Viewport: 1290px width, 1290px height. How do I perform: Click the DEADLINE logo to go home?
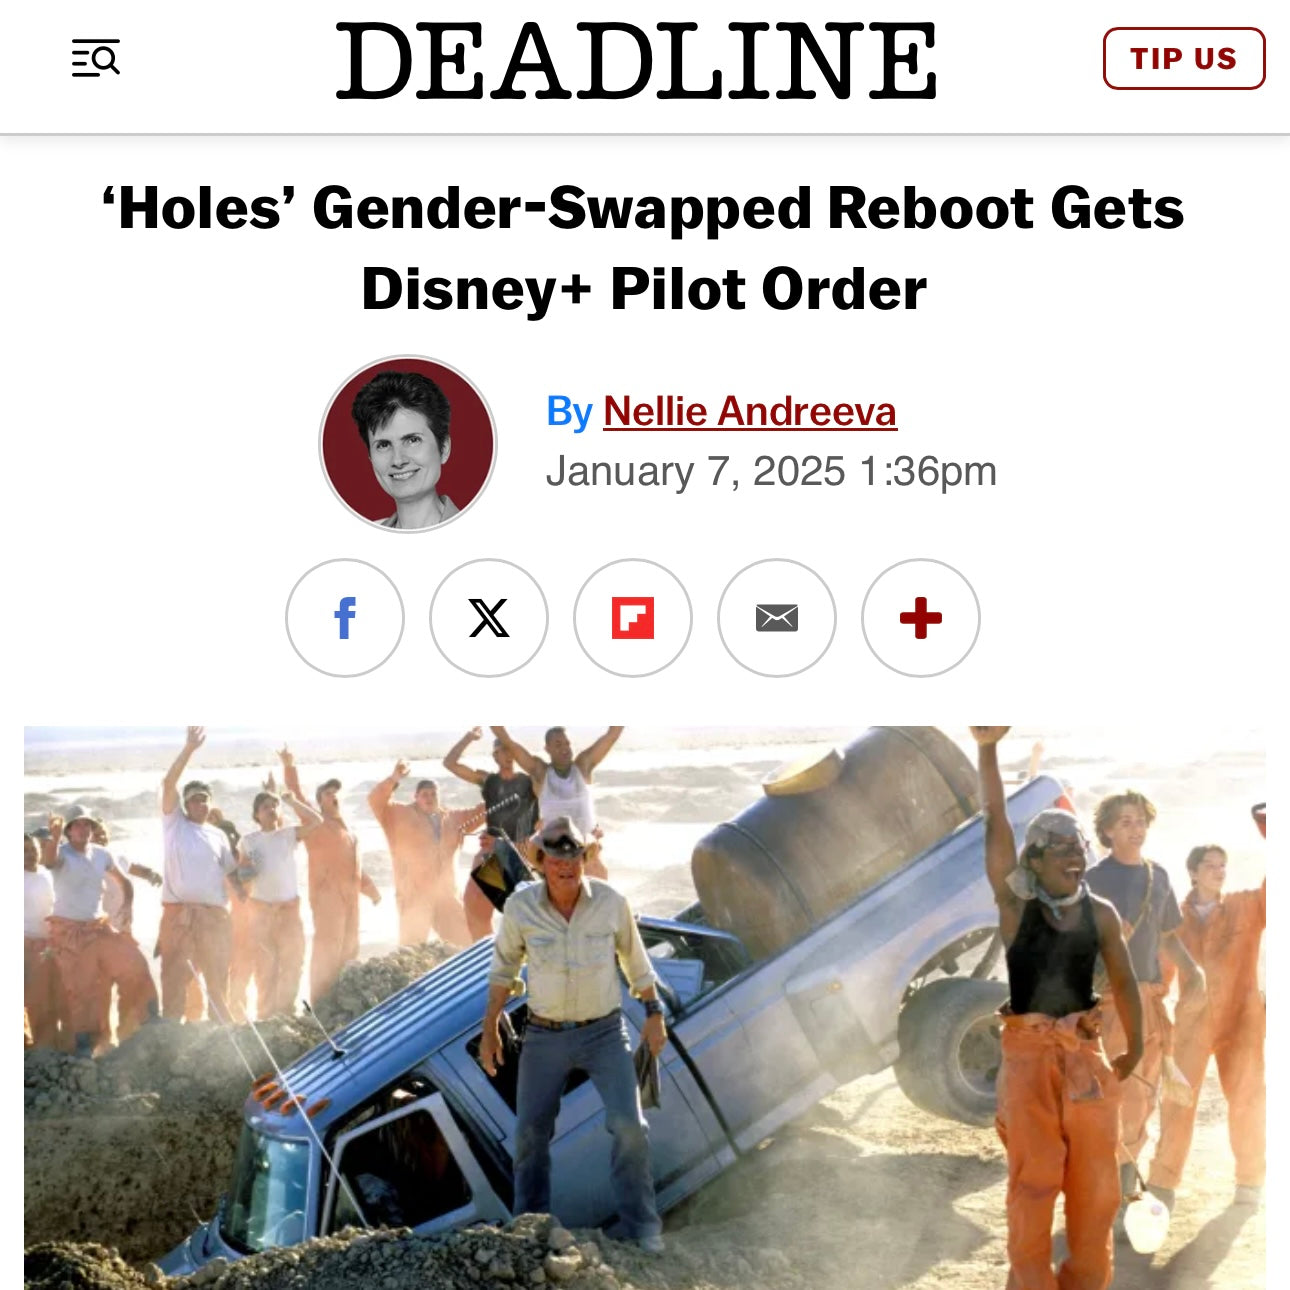[636, 61]
